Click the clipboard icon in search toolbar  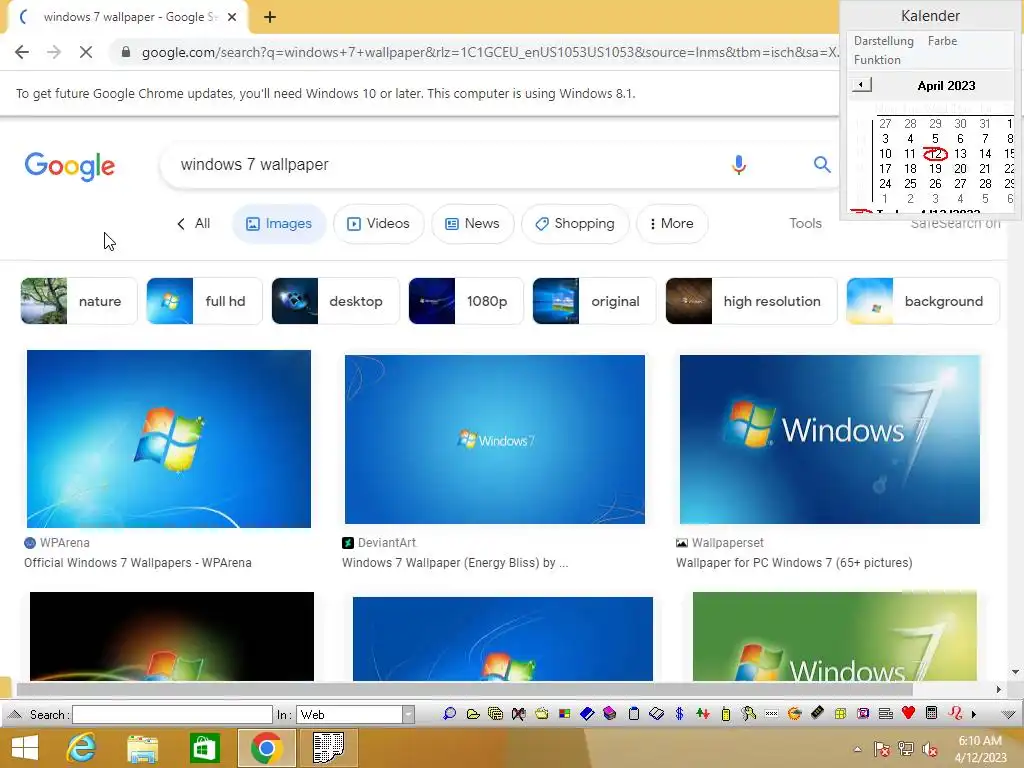point(633,714)
